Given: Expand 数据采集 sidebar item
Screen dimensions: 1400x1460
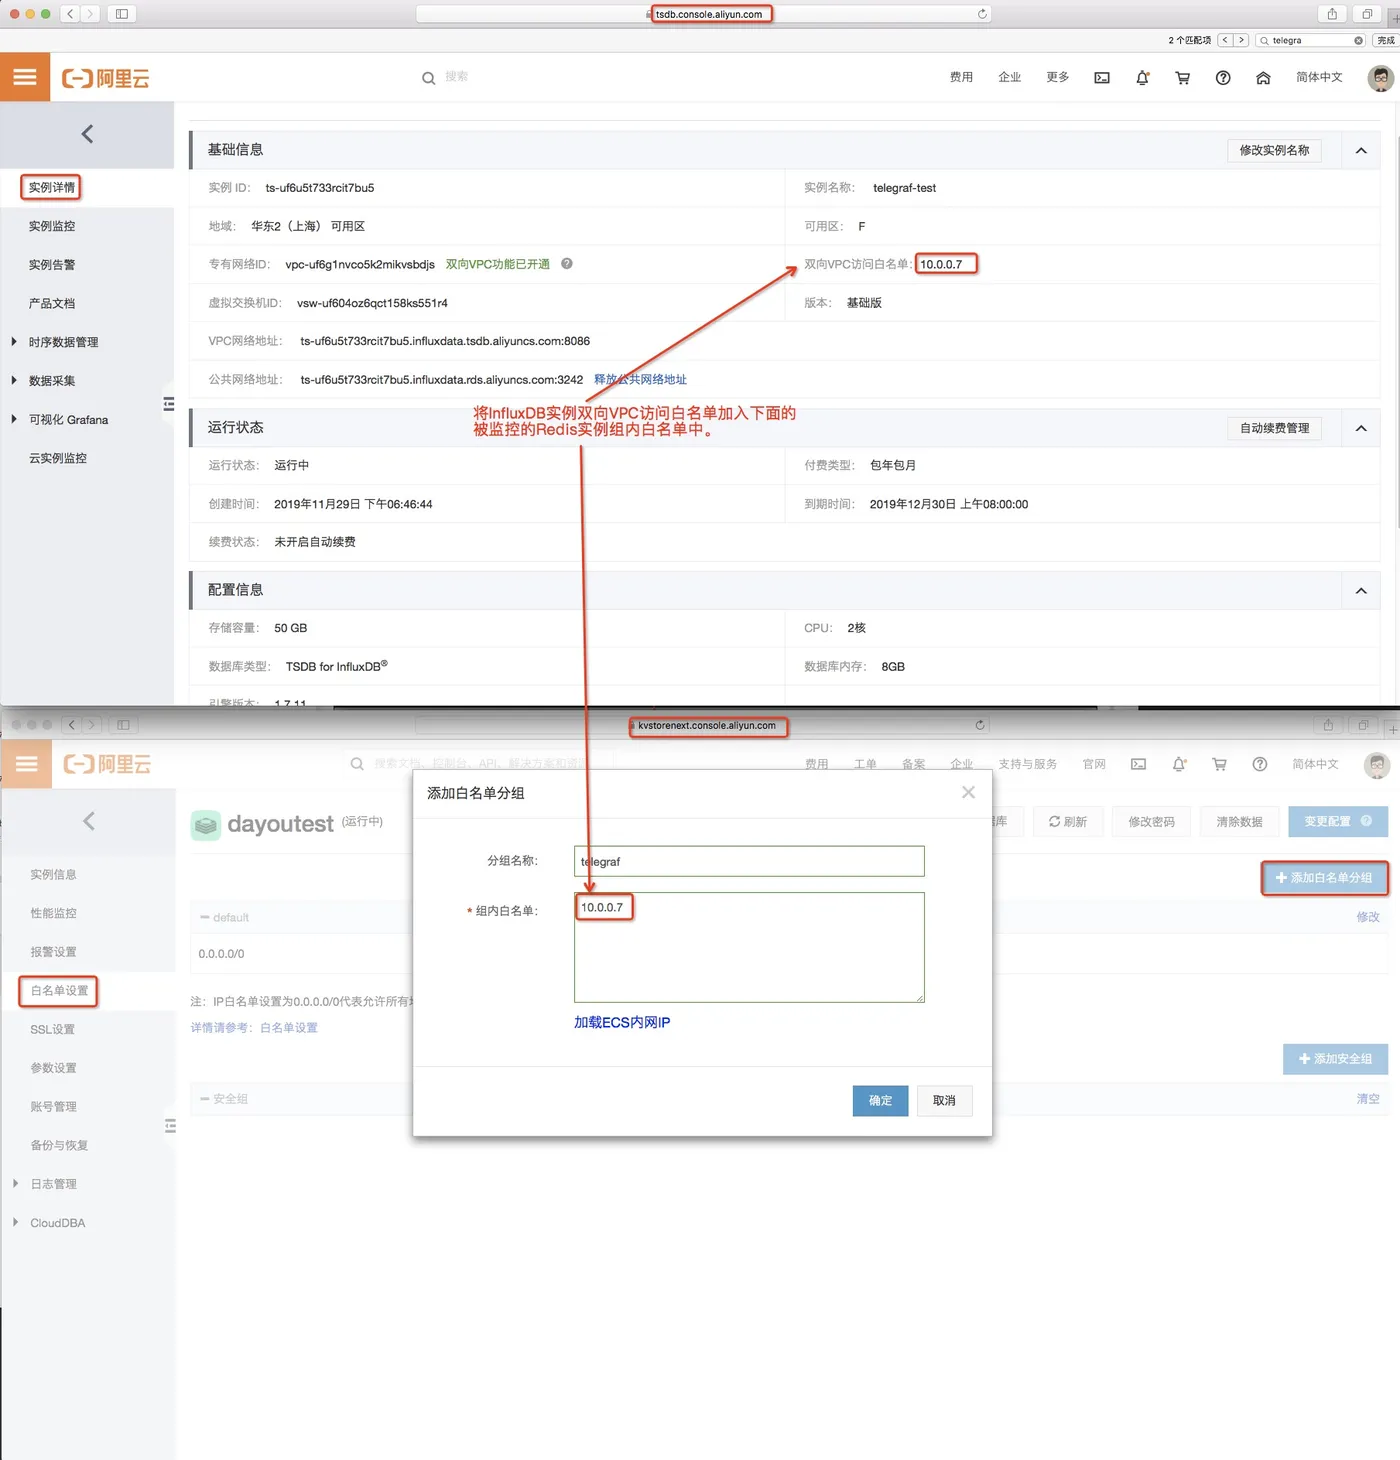Looking at the screenshot, I should pyautogui.click(x=14, y=380).
